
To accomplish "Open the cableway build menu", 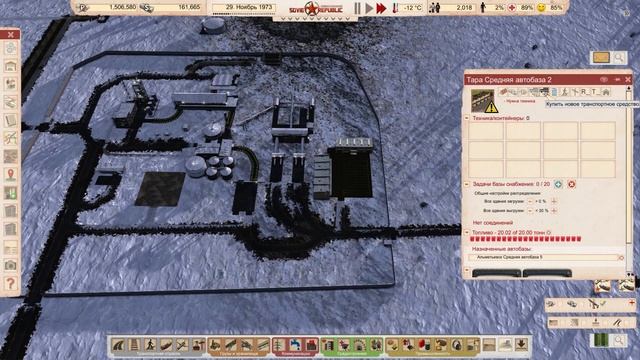I will (x=198, y=345).
